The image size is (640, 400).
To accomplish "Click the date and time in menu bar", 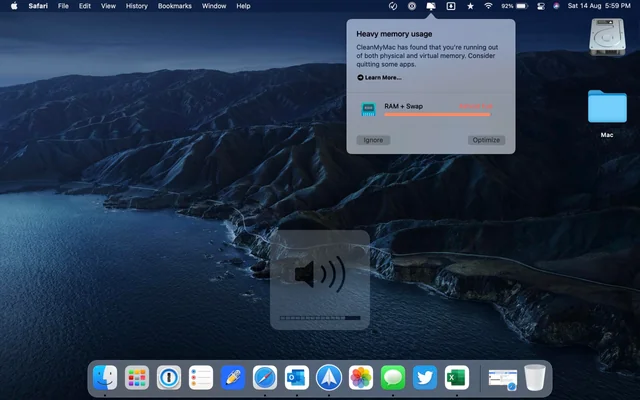I will pos(599,6).
